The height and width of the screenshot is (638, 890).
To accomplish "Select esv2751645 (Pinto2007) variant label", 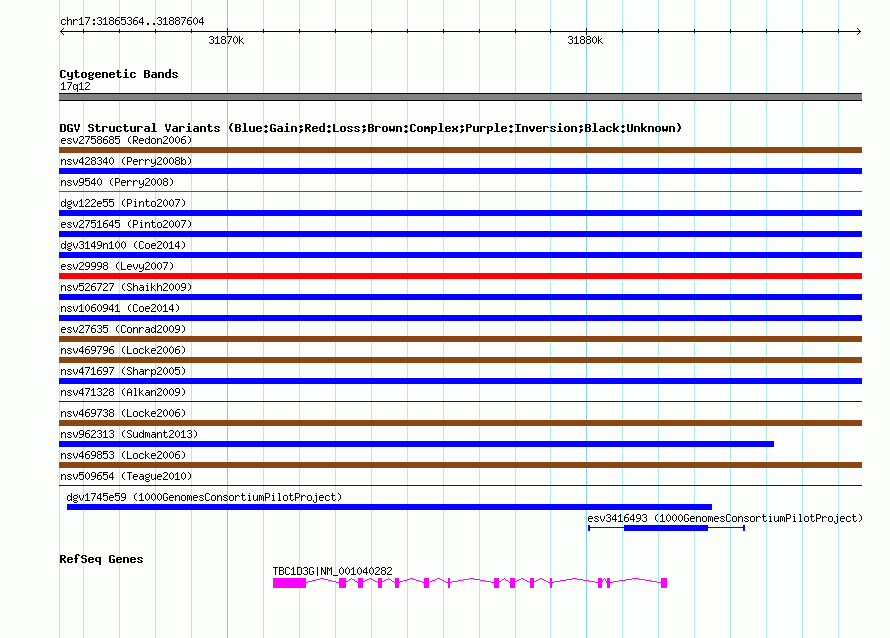I will tap(126, 224).
